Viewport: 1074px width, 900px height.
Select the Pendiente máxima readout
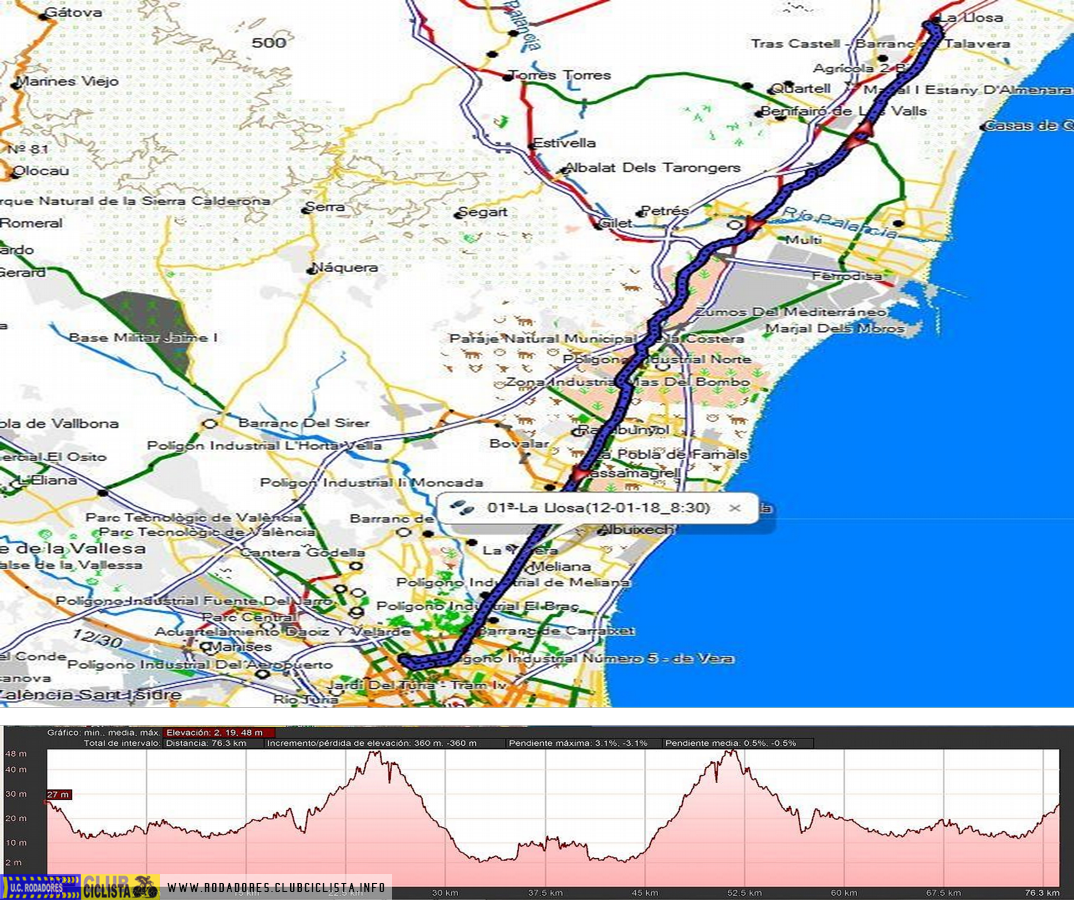point(578,743)
